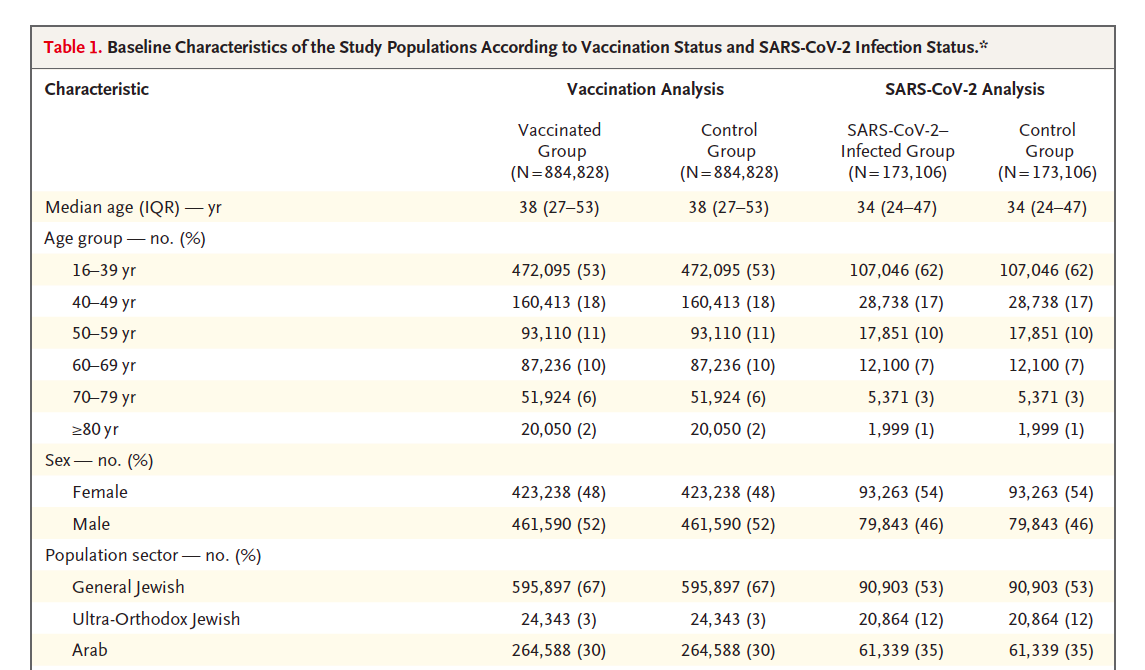
Task: Click the Age group — no. (%) label
Action: [x=125, y=239]
